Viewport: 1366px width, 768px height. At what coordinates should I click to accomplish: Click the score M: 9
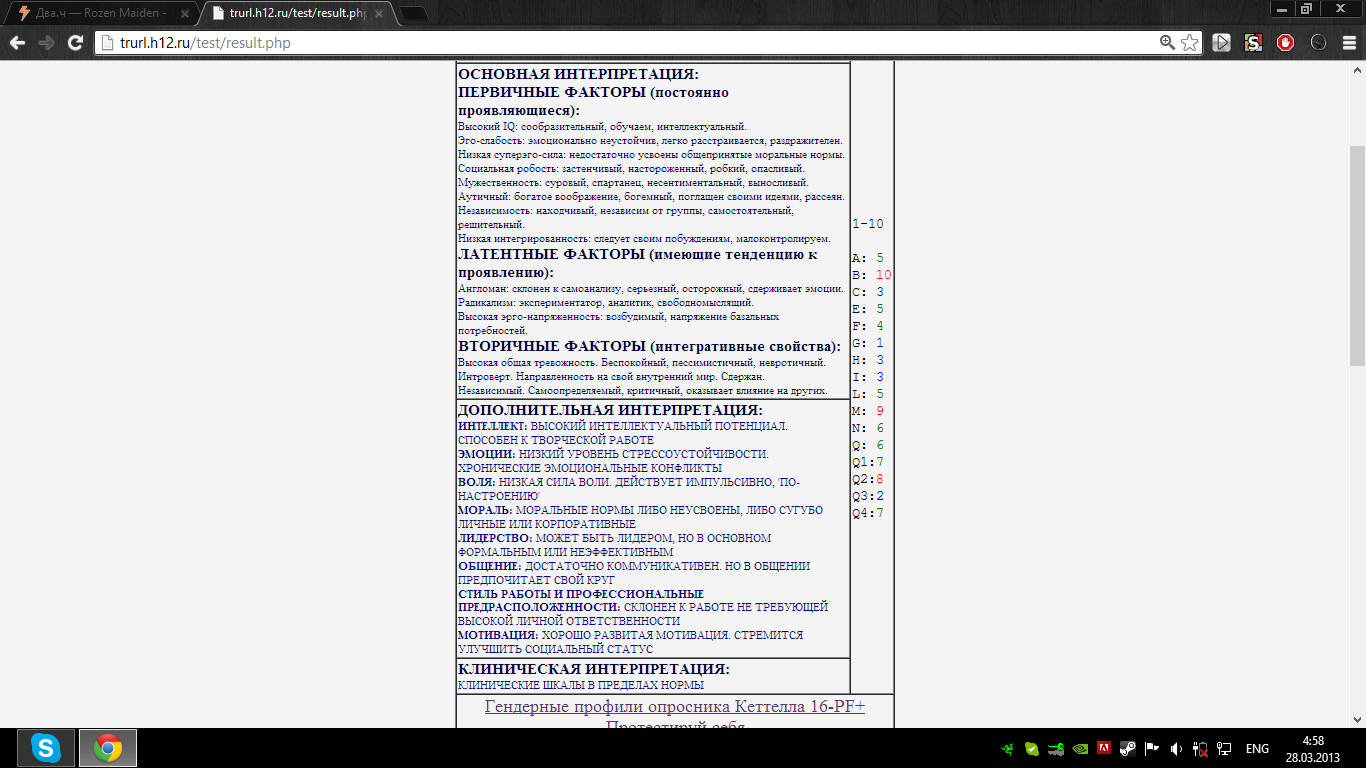click(x=868, y=411)
